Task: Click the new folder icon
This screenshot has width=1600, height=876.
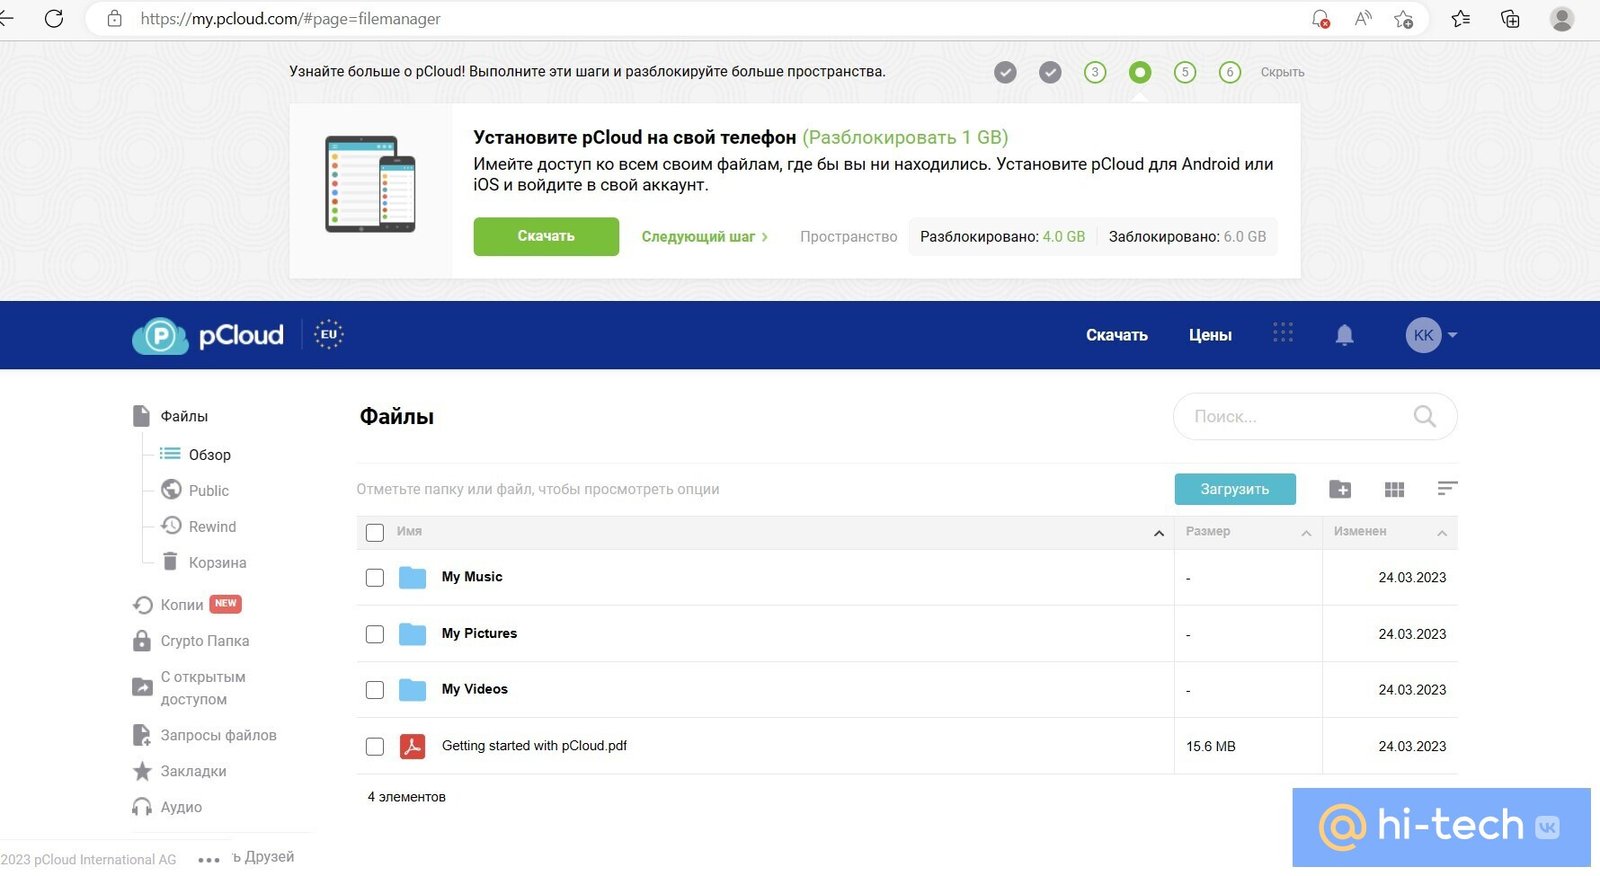Action: pyautogui.click(x=1340, y=489)
